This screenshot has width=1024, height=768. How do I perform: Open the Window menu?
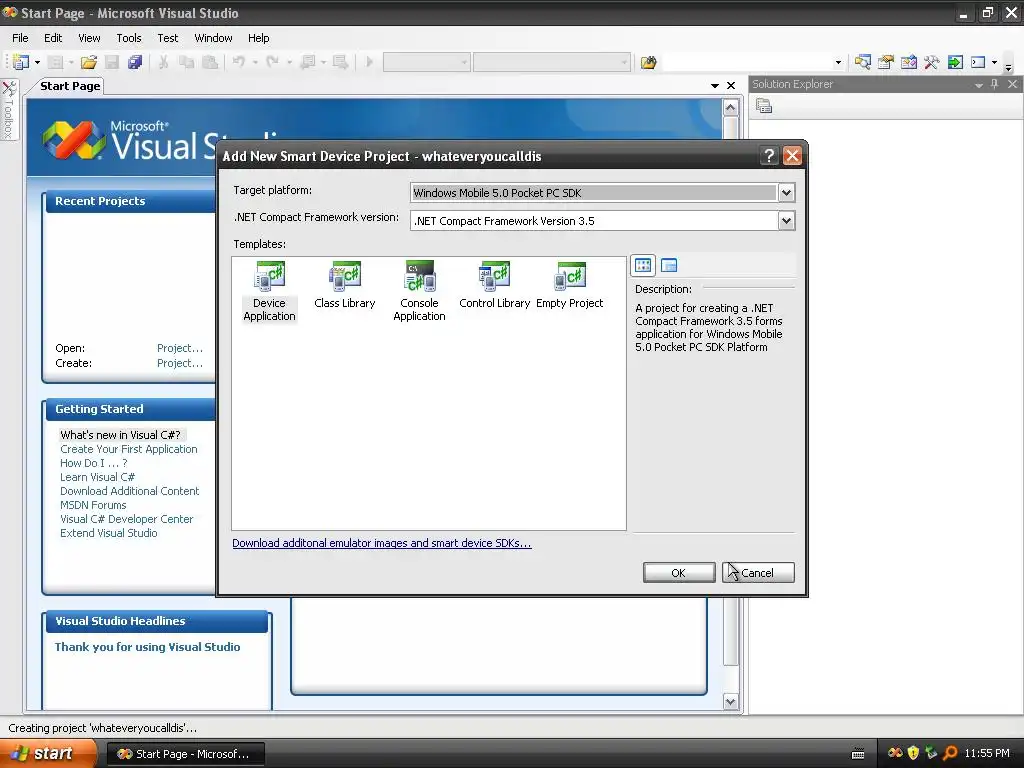tap(214, 38)
